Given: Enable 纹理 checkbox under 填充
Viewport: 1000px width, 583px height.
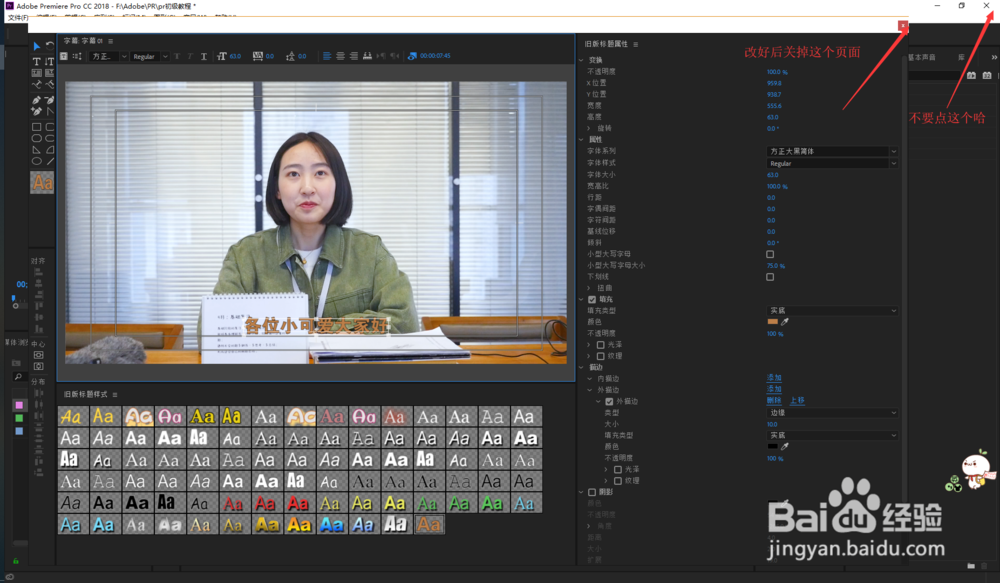Looking at the screenshot, I should (600, 356).
